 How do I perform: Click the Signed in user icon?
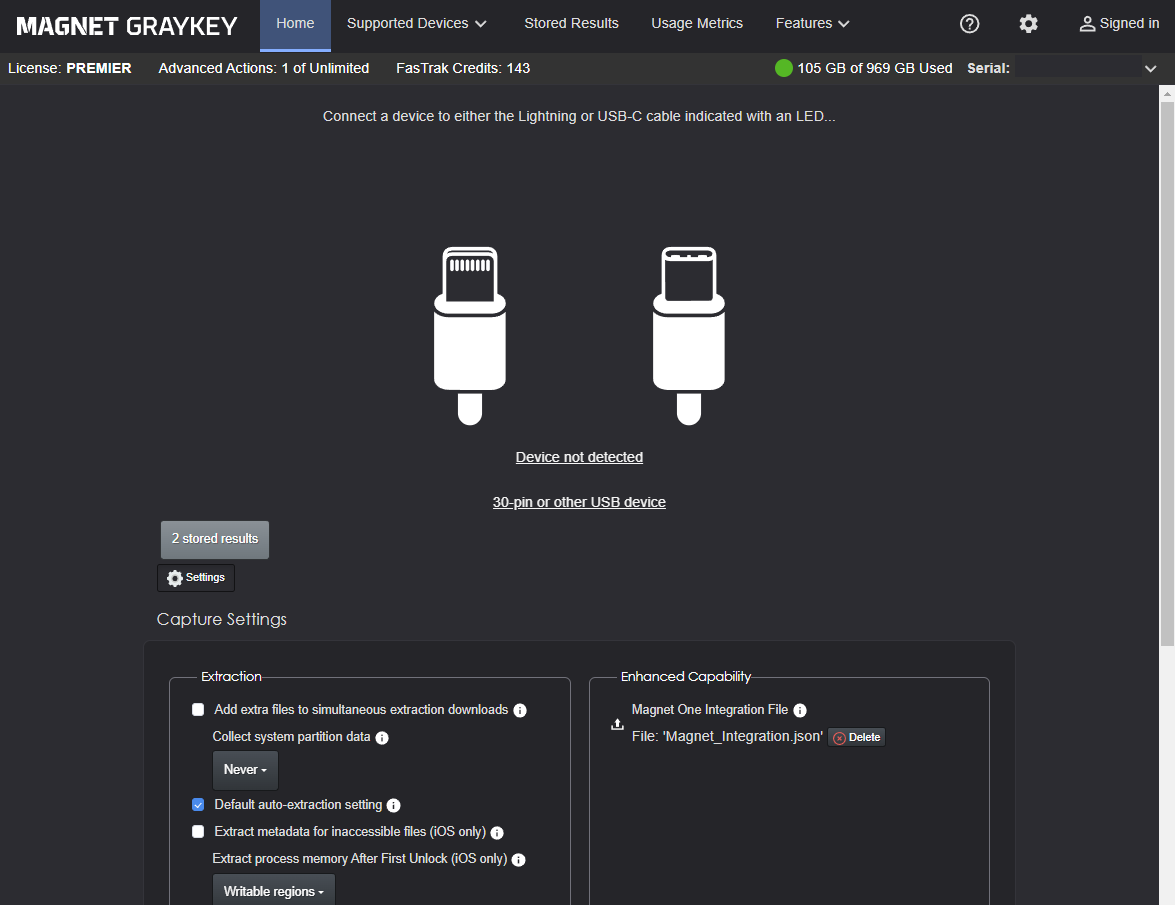(1087, 24)
